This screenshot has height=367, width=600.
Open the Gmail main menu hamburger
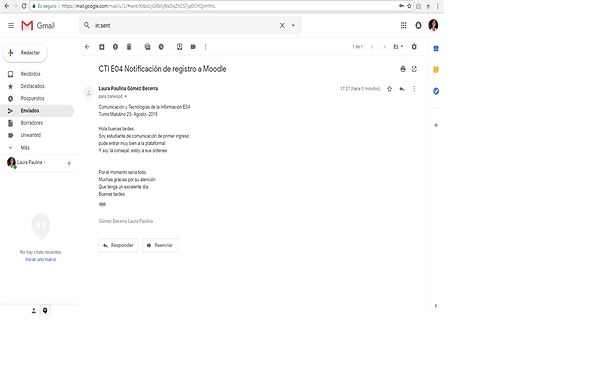(x=11, y=26)
